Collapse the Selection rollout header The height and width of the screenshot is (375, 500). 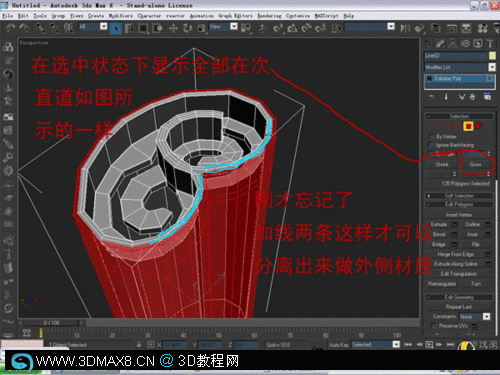[x=459, y=116]
